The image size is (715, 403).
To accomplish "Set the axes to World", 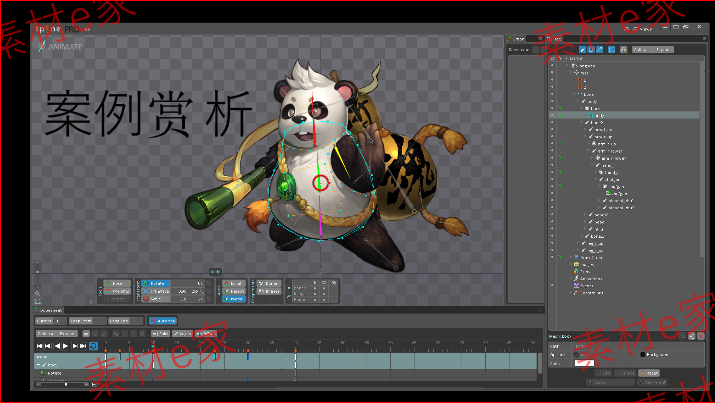I will pyautogui.click(x=234, y=299).
